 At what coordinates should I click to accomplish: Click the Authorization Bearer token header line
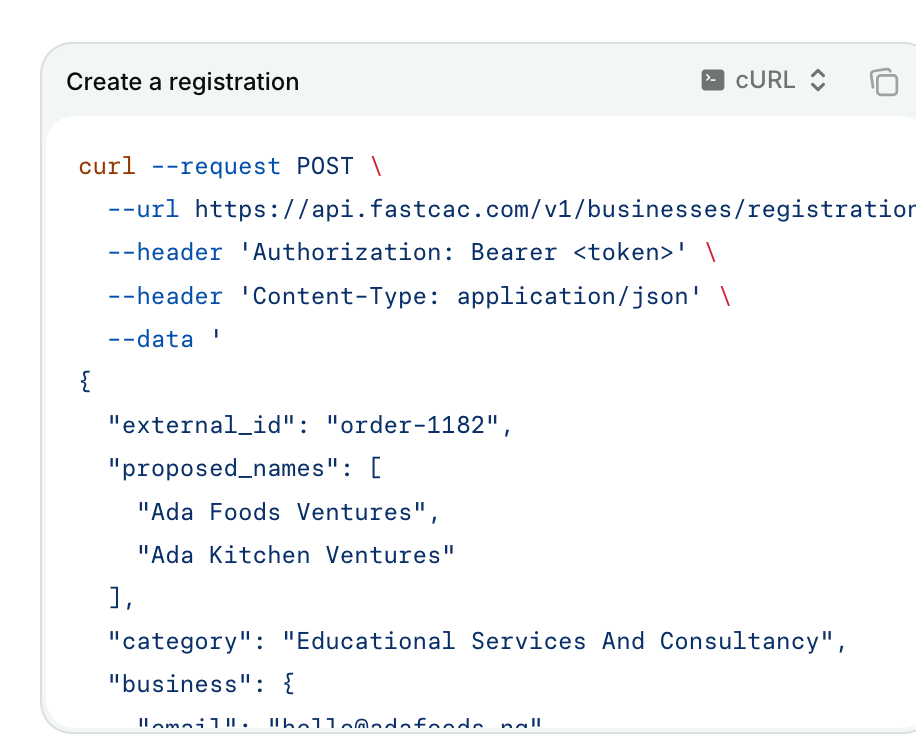(412, 252)
